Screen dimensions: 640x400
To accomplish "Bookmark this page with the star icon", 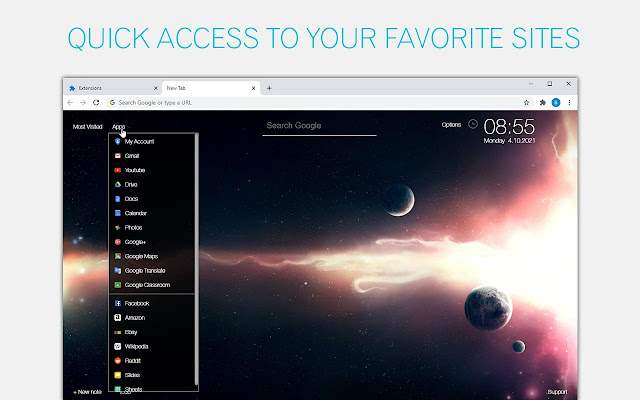I will click(527, 102).
